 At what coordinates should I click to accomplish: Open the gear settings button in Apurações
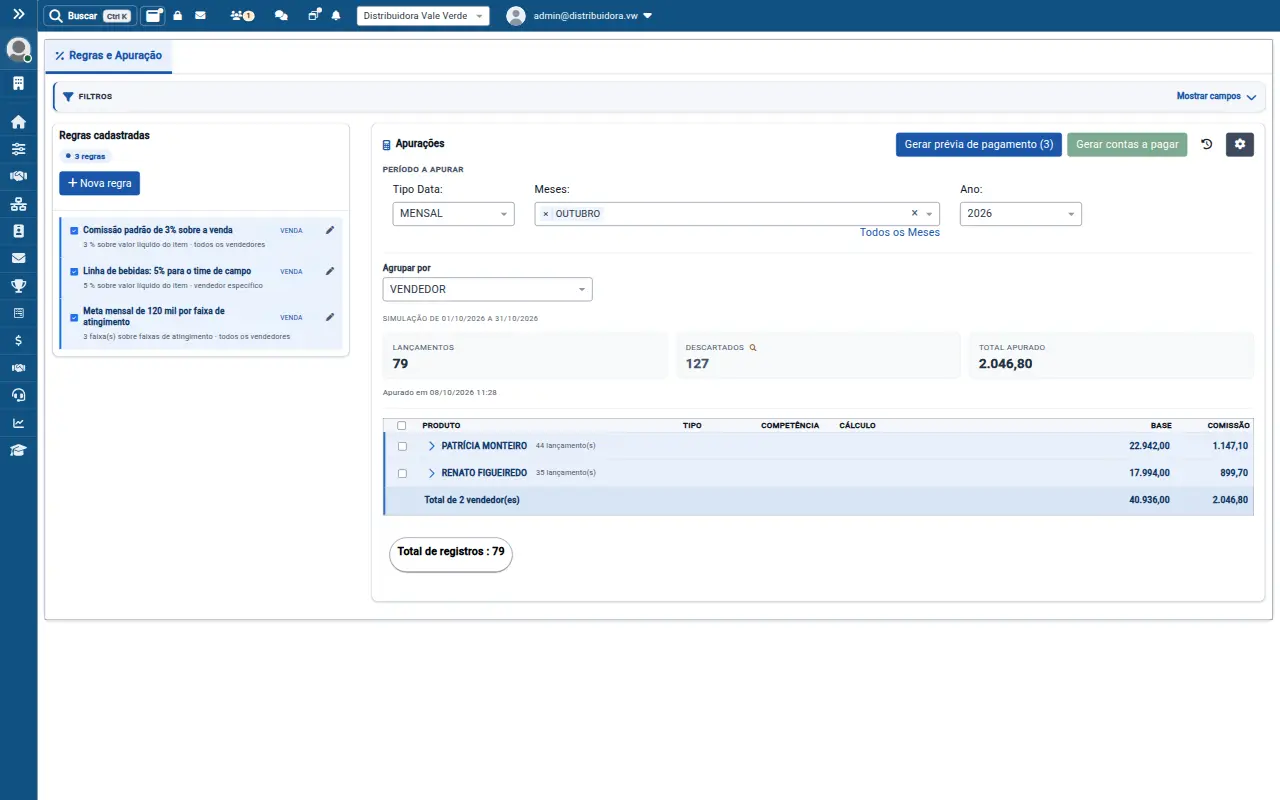(1240, 144)
